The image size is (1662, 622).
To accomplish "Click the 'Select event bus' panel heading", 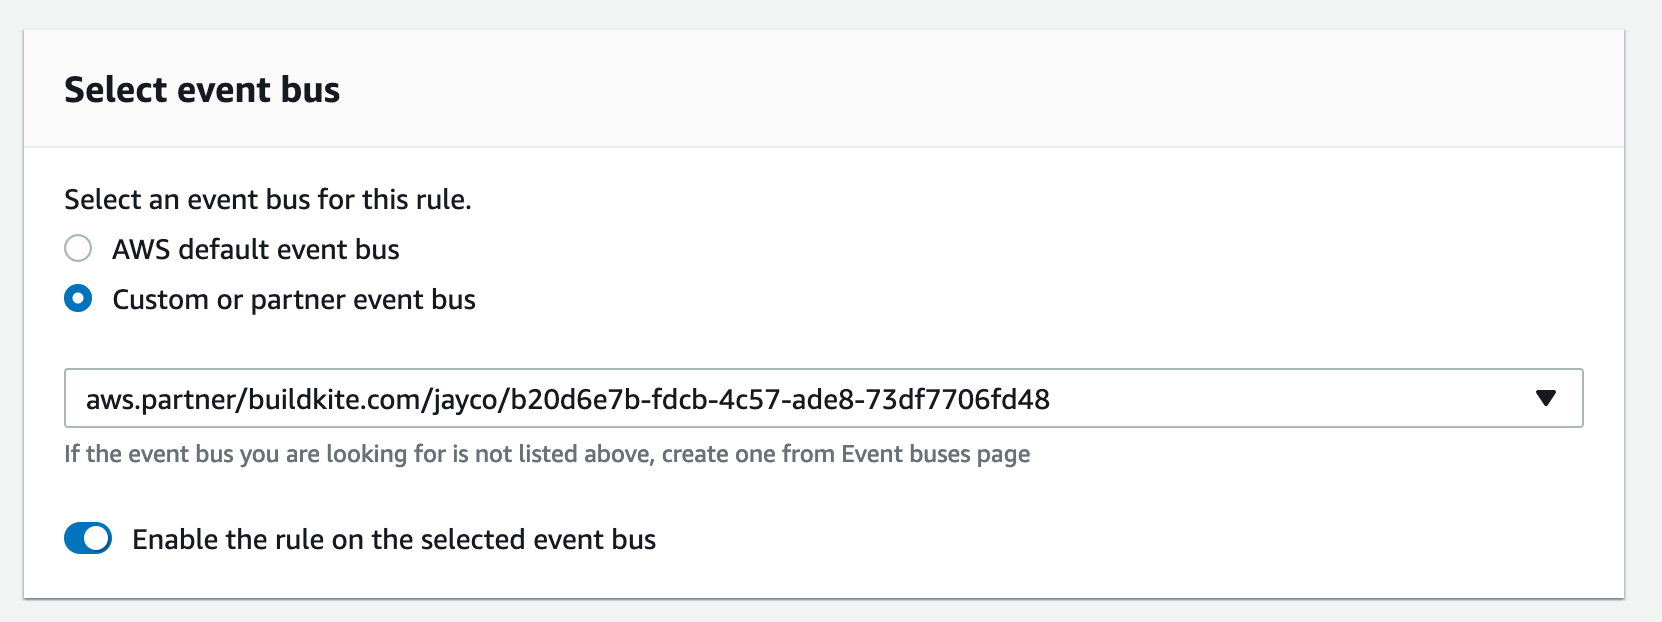I will click(202, 90).
